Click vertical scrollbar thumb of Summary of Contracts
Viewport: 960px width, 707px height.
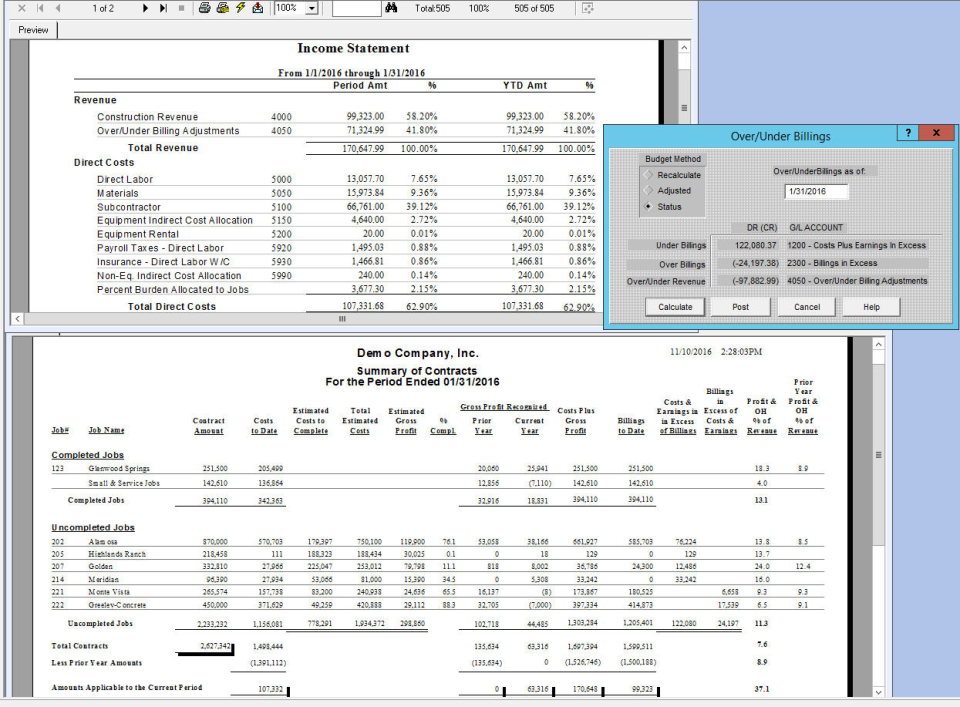click(879, 455)
